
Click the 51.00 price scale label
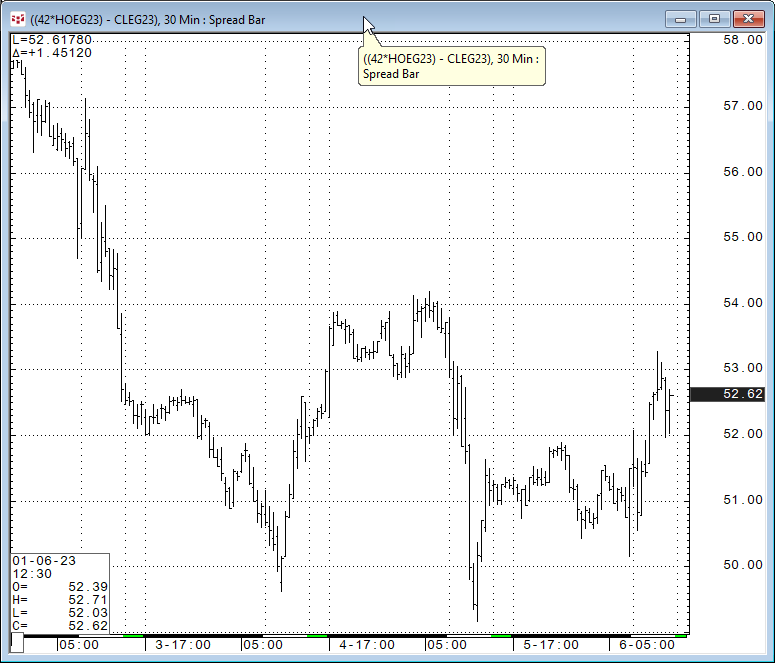tap(742, 500)
